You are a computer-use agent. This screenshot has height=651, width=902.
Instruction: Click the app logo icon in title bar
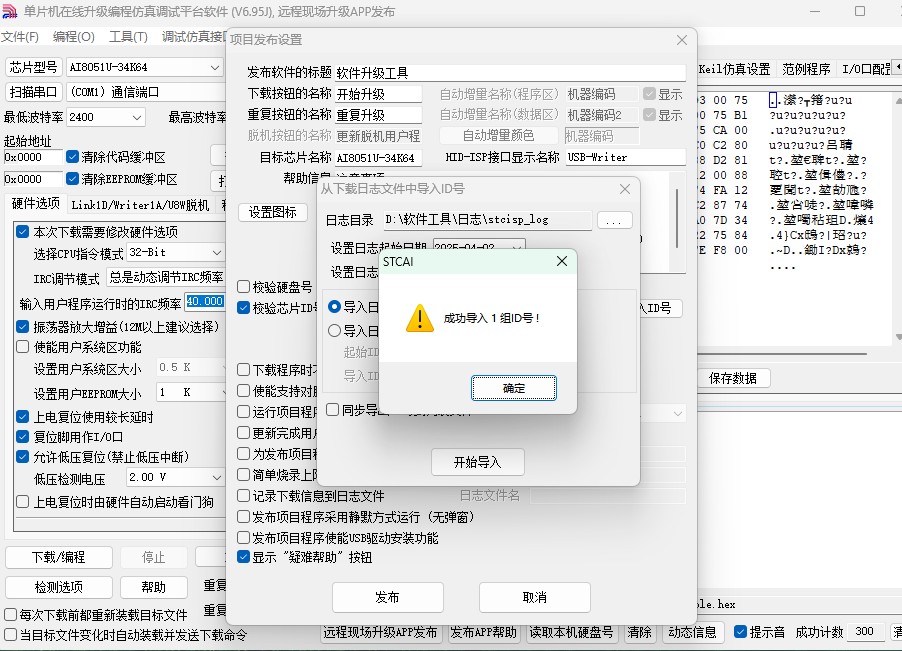click(9, 12)
